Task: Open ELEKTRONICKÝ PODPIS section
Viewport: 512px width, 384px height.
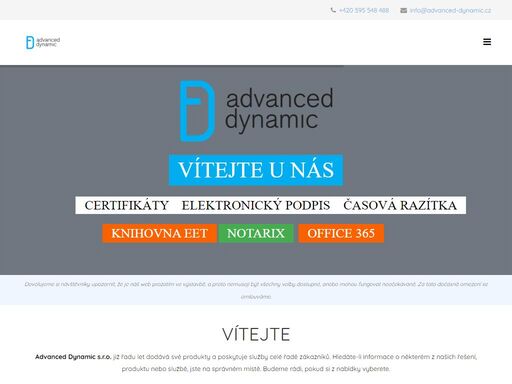Action: coord(256,205)
